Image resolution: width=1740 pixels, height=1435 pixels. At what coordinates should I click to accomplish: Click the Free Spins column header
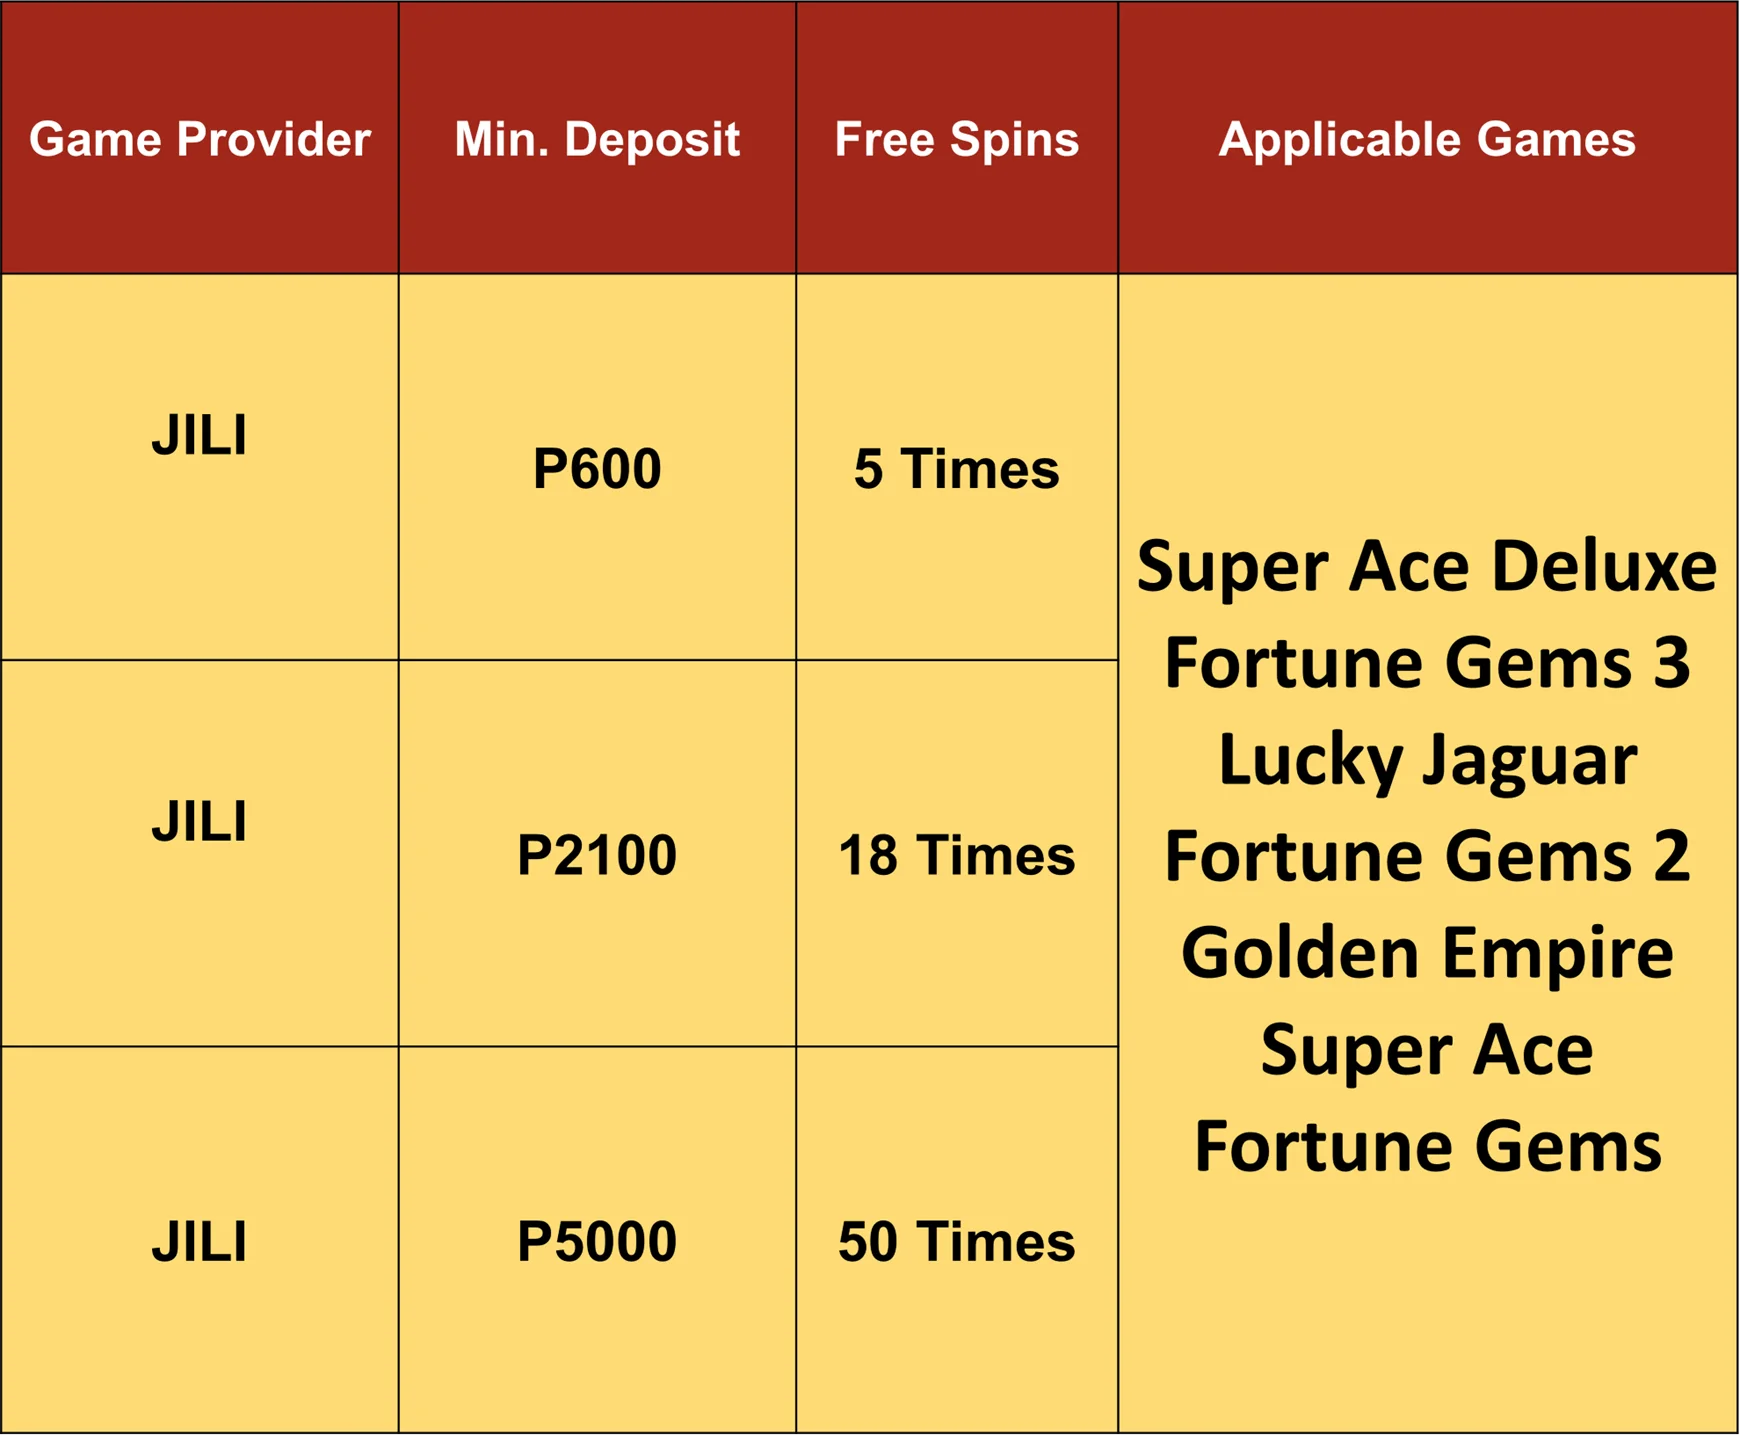click(957, 139)
